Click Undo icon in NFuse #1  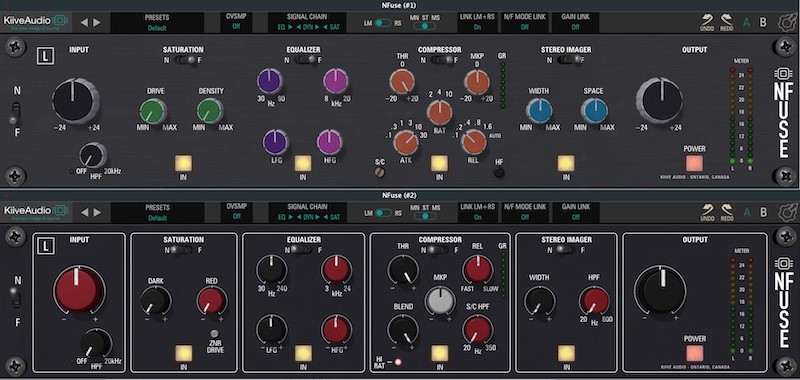tap(707, 21)
